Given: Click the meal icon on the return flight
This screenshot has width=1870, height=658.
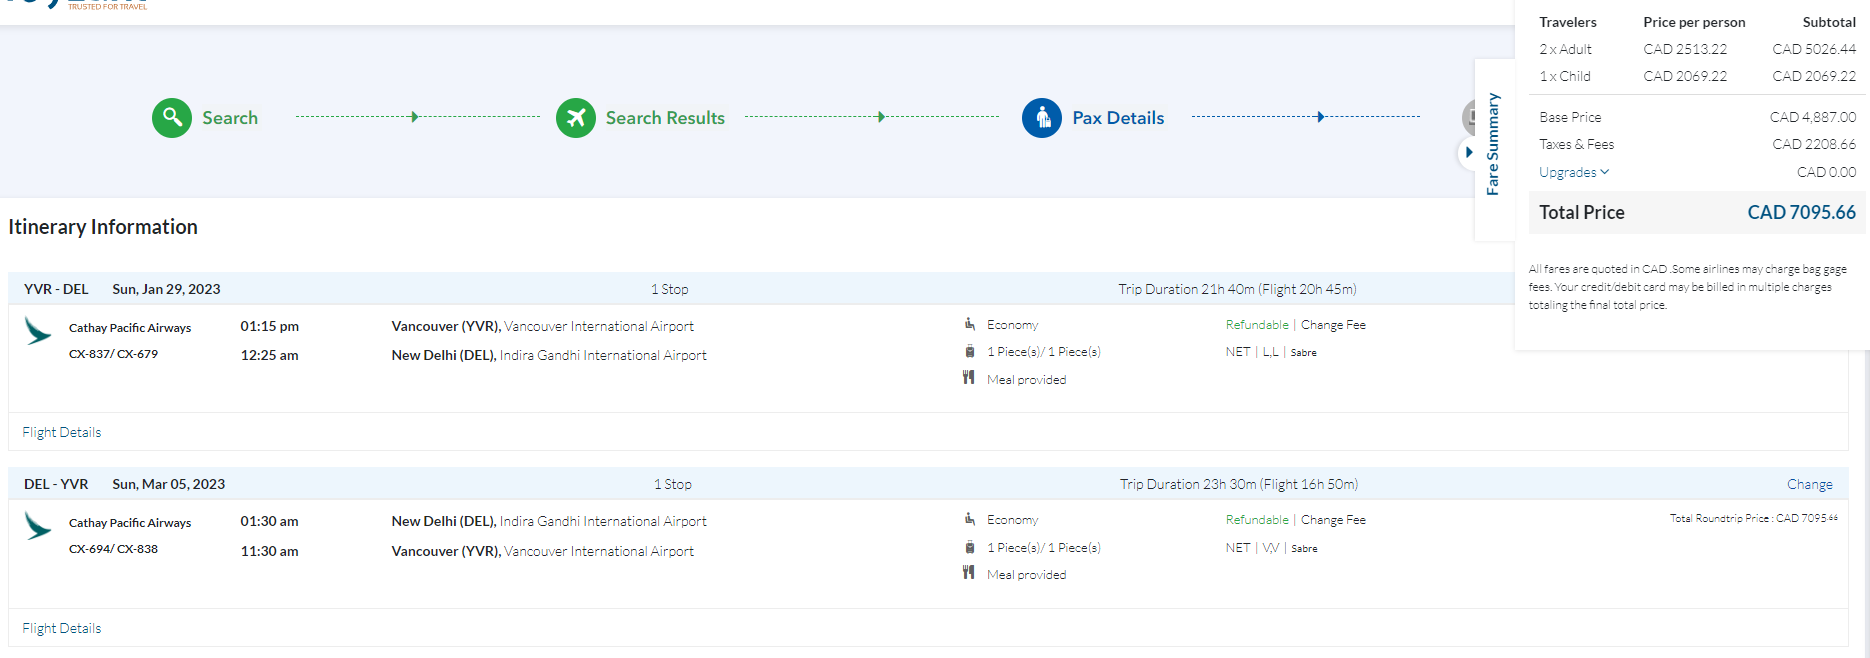Looking at the screenshot, I should point(968,573).
